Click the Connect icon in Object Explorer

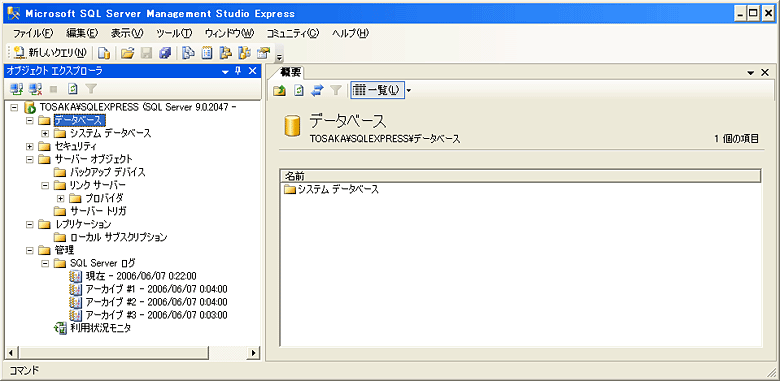click(17, 89)
